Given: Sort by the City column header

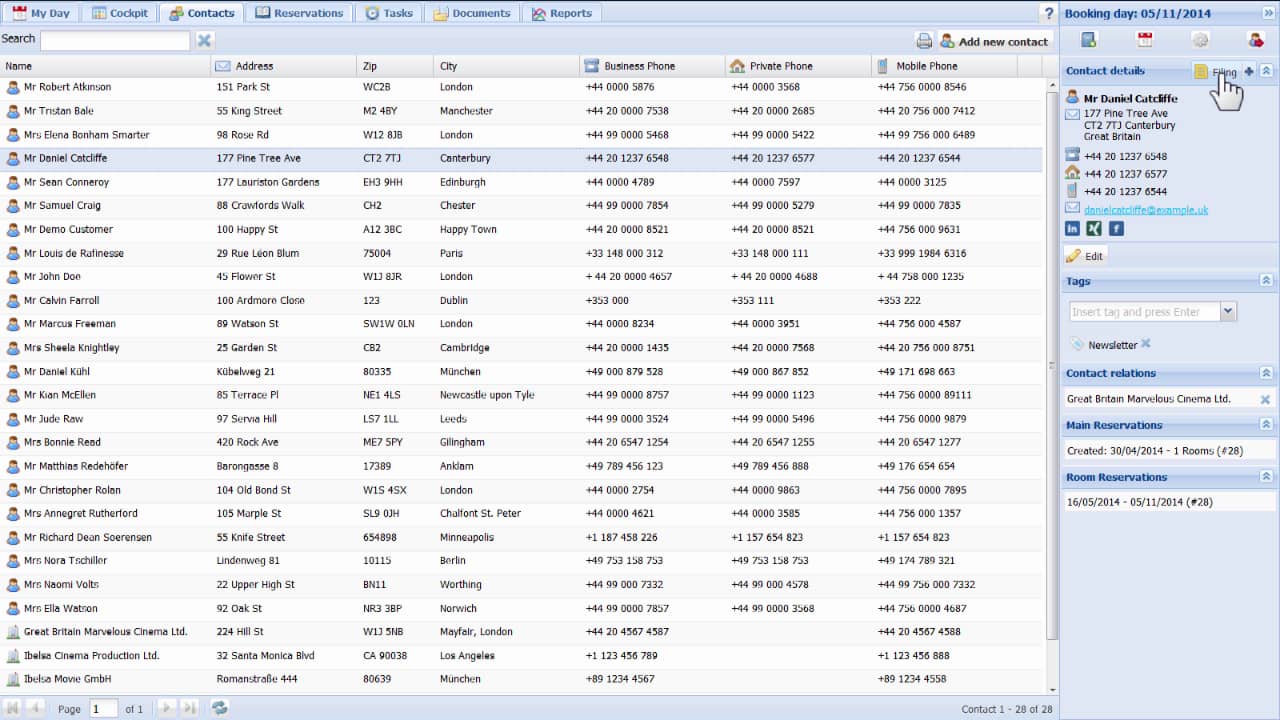Looking at the screenshot, I should pos(507,66).
